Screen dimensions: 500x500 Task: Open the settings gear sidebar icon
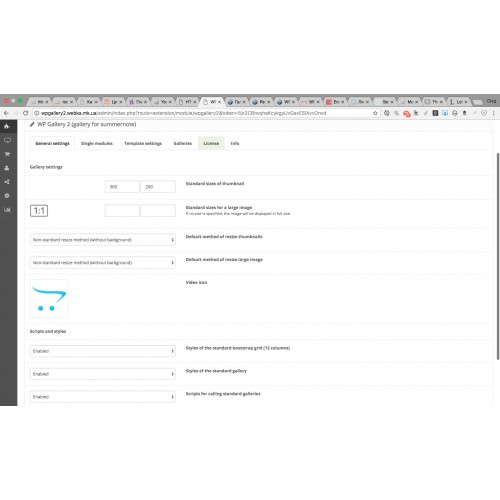pos(7,196)
